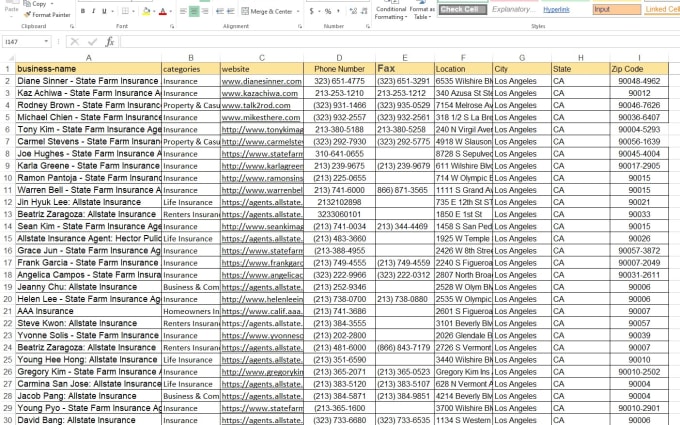Screen dimensions: 680x425
Task: Select zip code cell '90048-4962'
Action: tap(639, 81)
